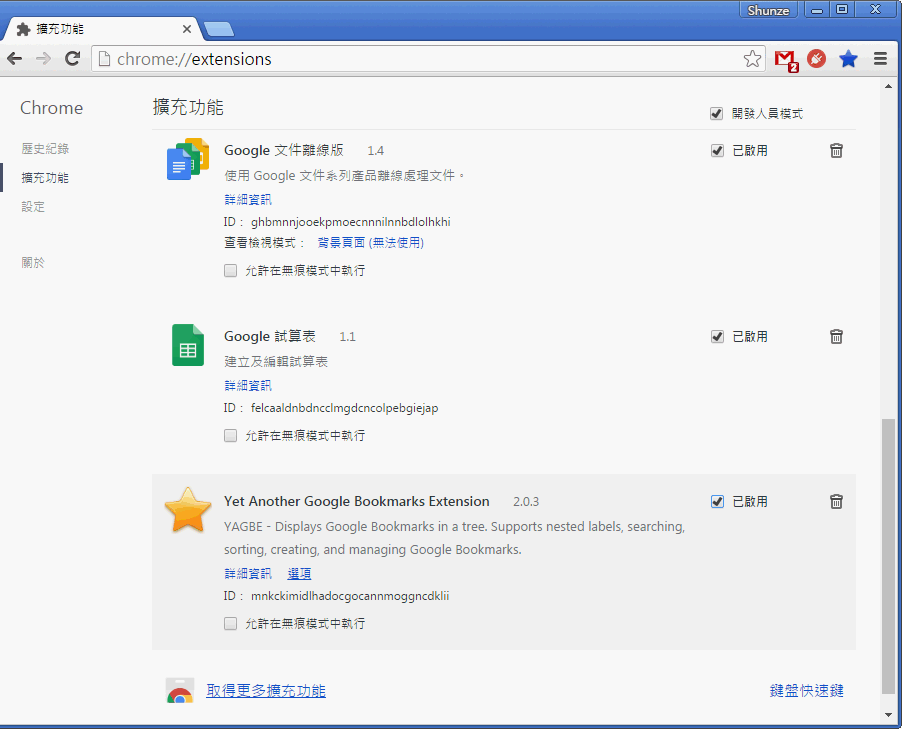
Task: Open the 取得更多擴充功能 link
Action: pos(266,690)
